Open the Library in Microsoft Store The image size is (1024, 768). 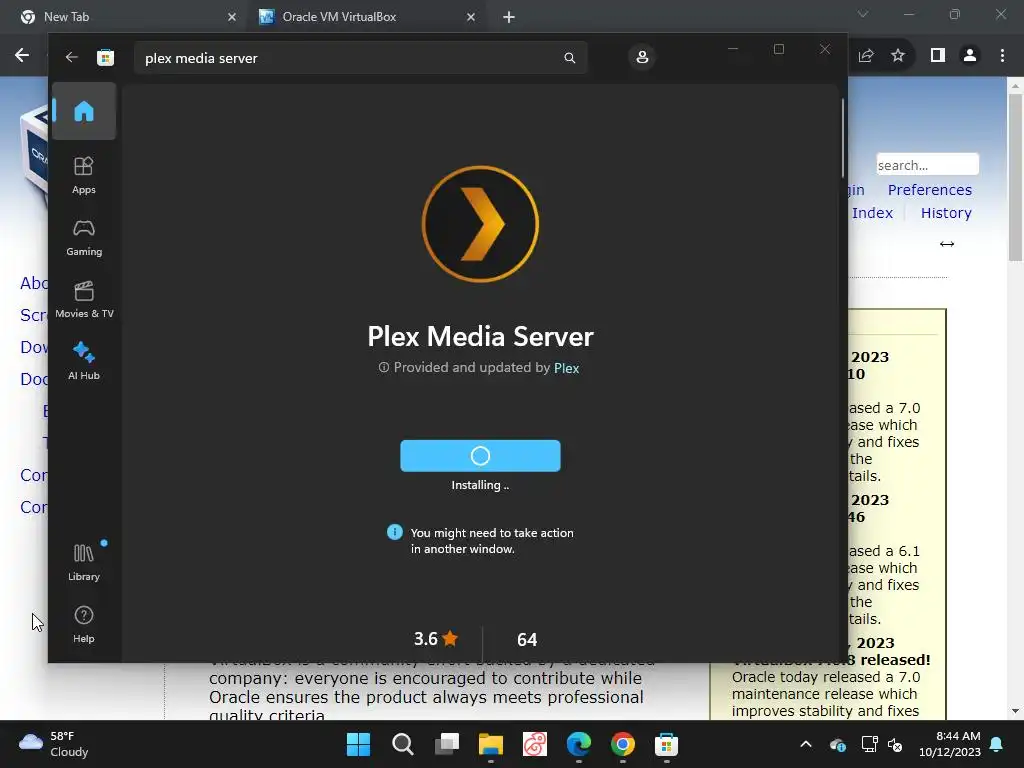(x=84, y=562)
